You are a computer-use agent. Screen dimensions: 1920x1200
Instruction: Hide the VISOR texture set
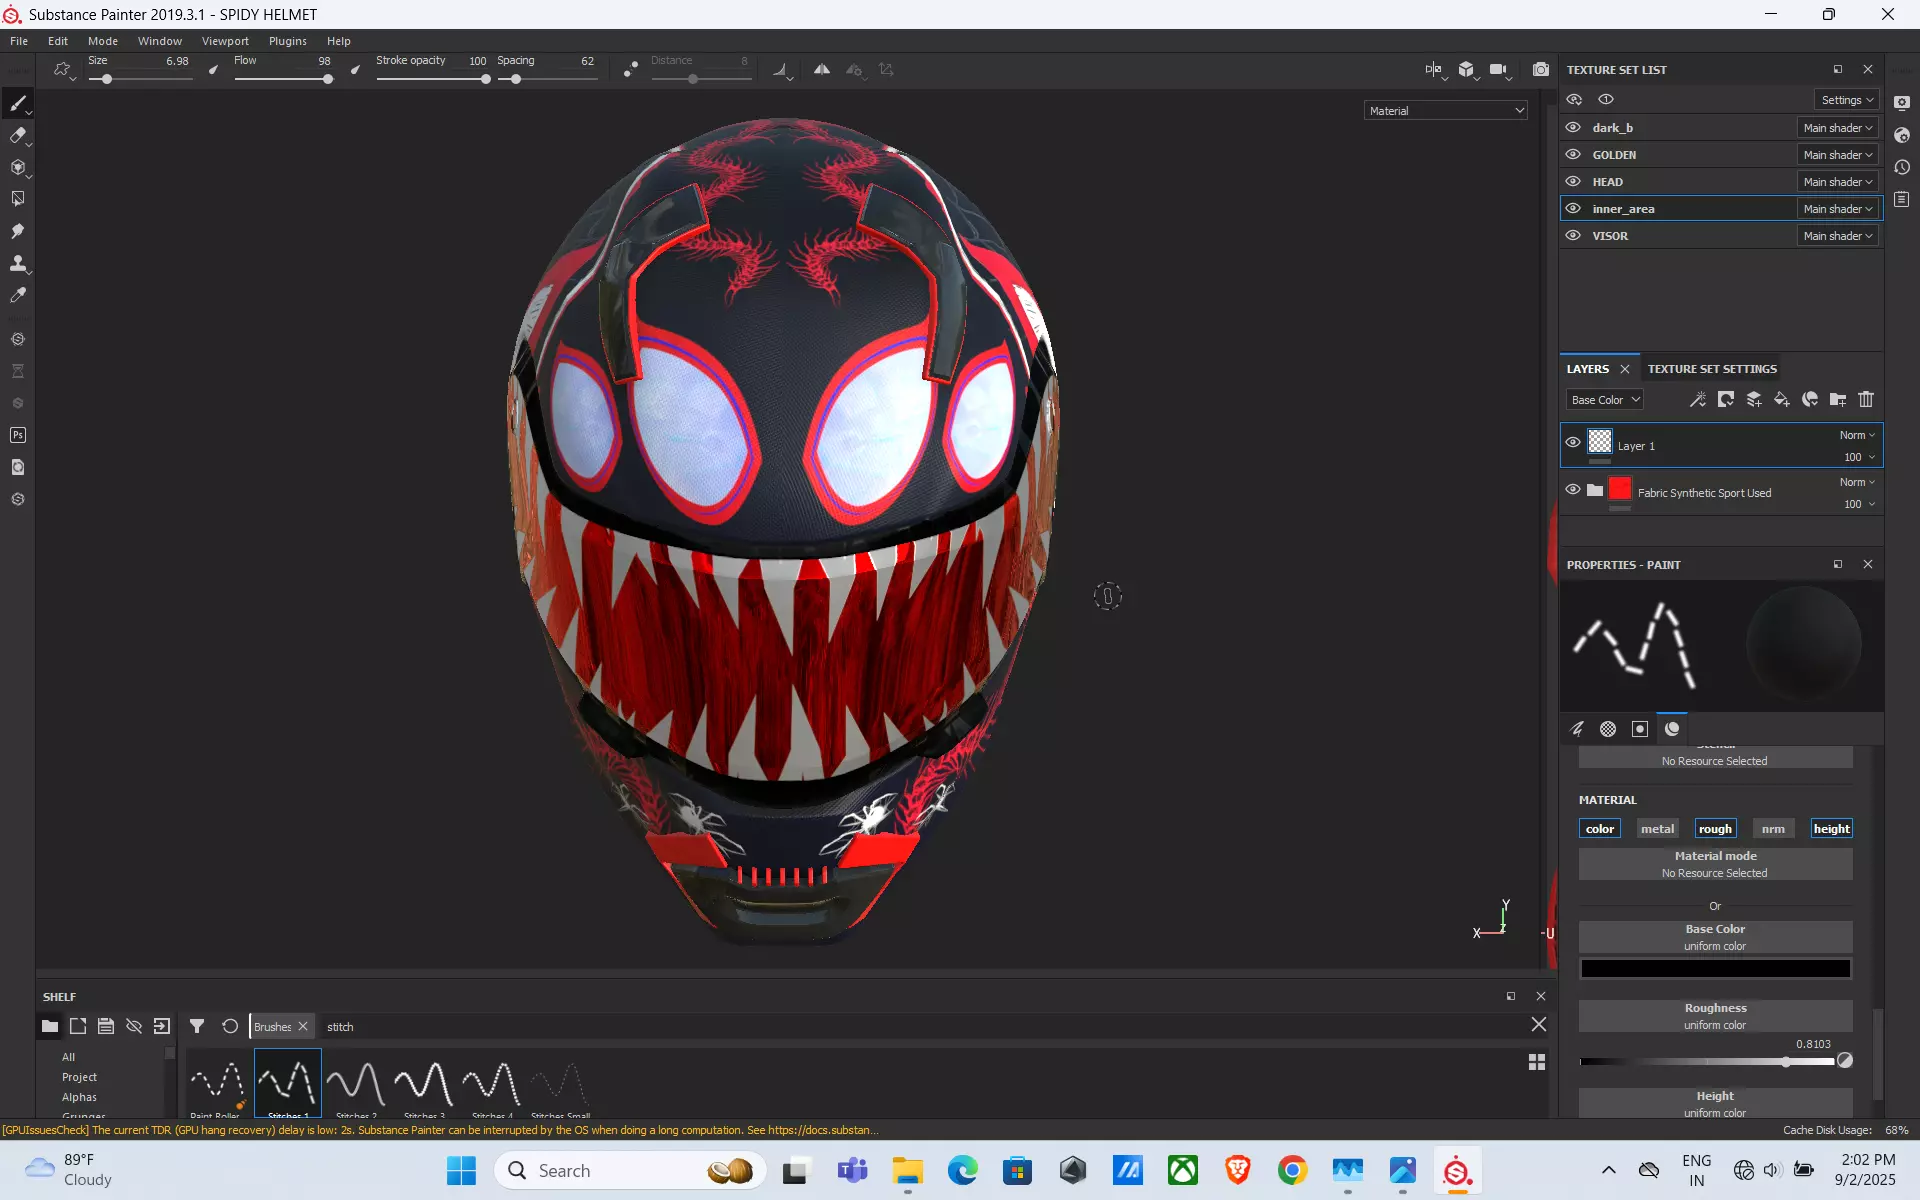(1573, 235)
